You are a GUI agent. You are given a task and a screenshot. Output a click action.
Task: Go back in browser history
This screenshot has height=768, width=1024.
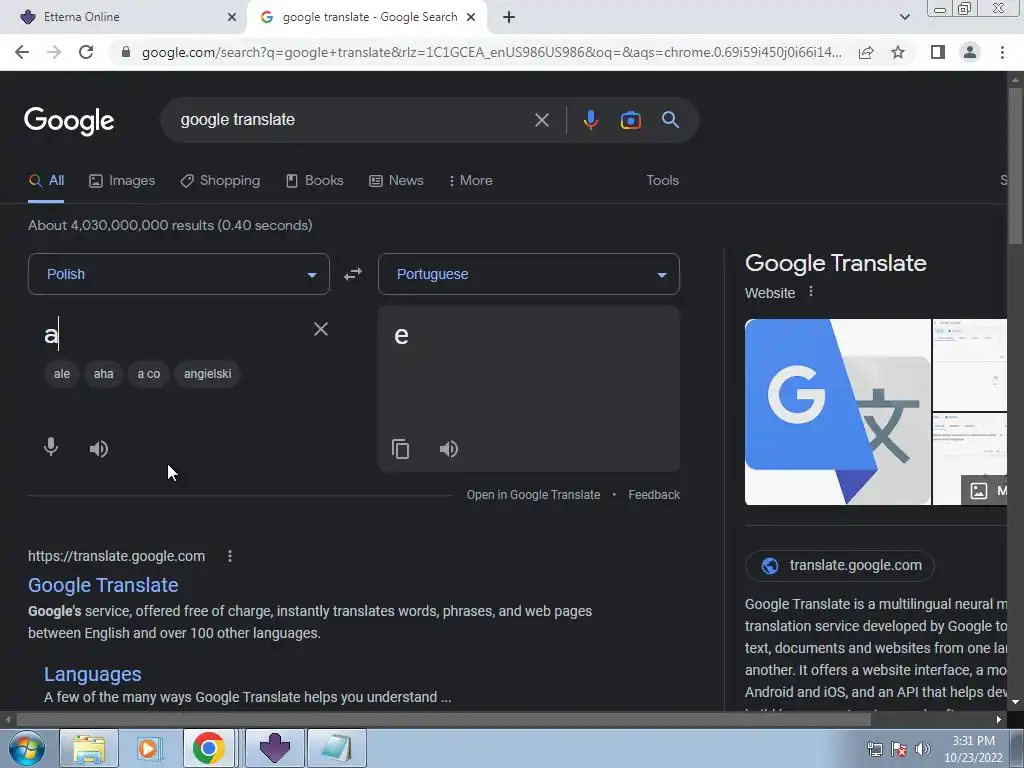point(22,52)
